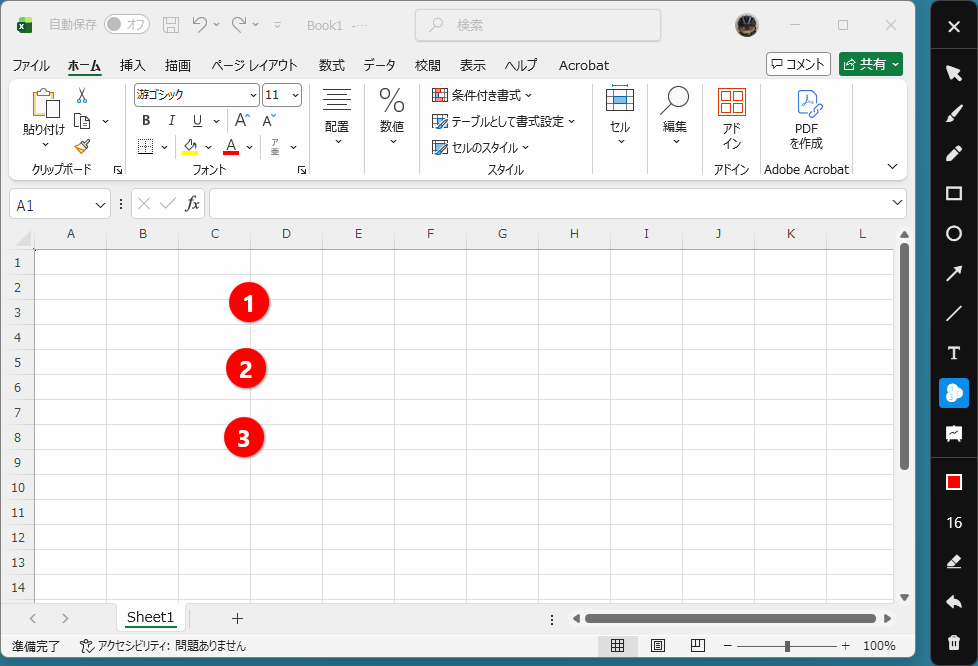Click the red color swatch in the annotation toolbar
978x666 pixels.
[953, 481]
